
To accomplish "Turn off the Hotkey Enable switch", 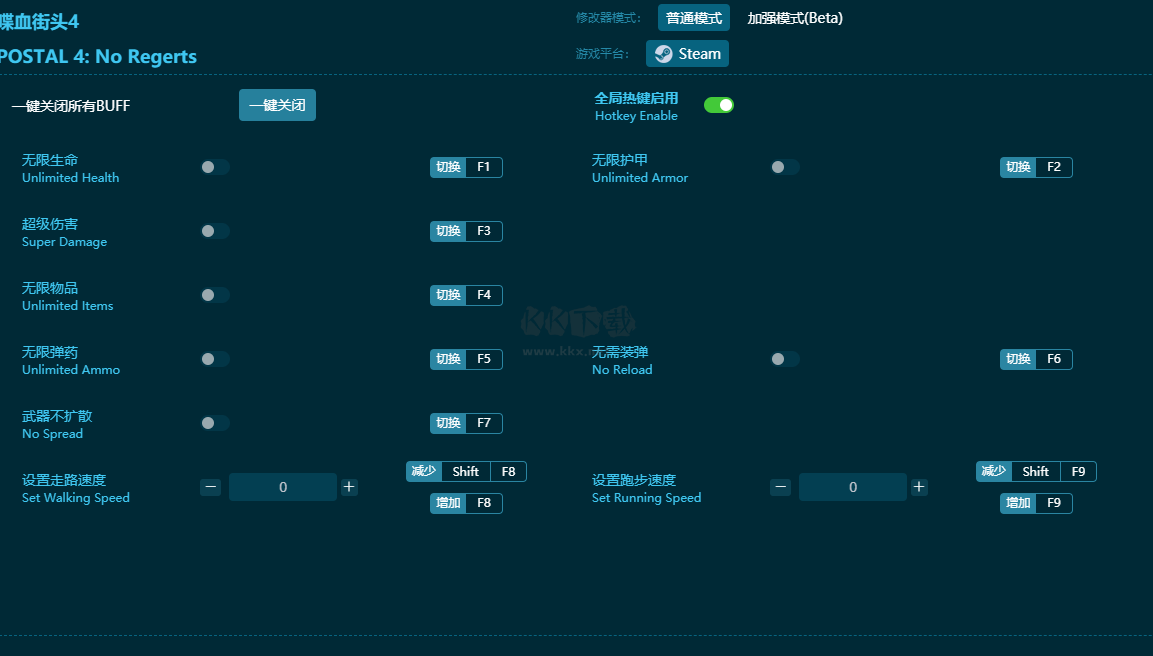I will tap(718, 105).
